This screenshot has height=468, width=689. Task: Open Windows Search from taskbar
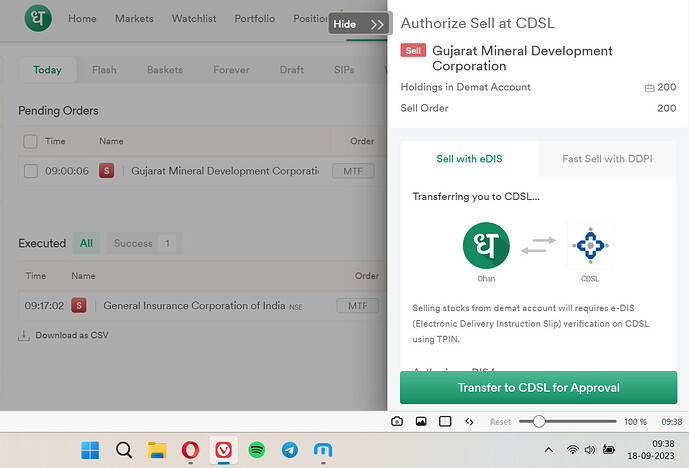(124, 450)
